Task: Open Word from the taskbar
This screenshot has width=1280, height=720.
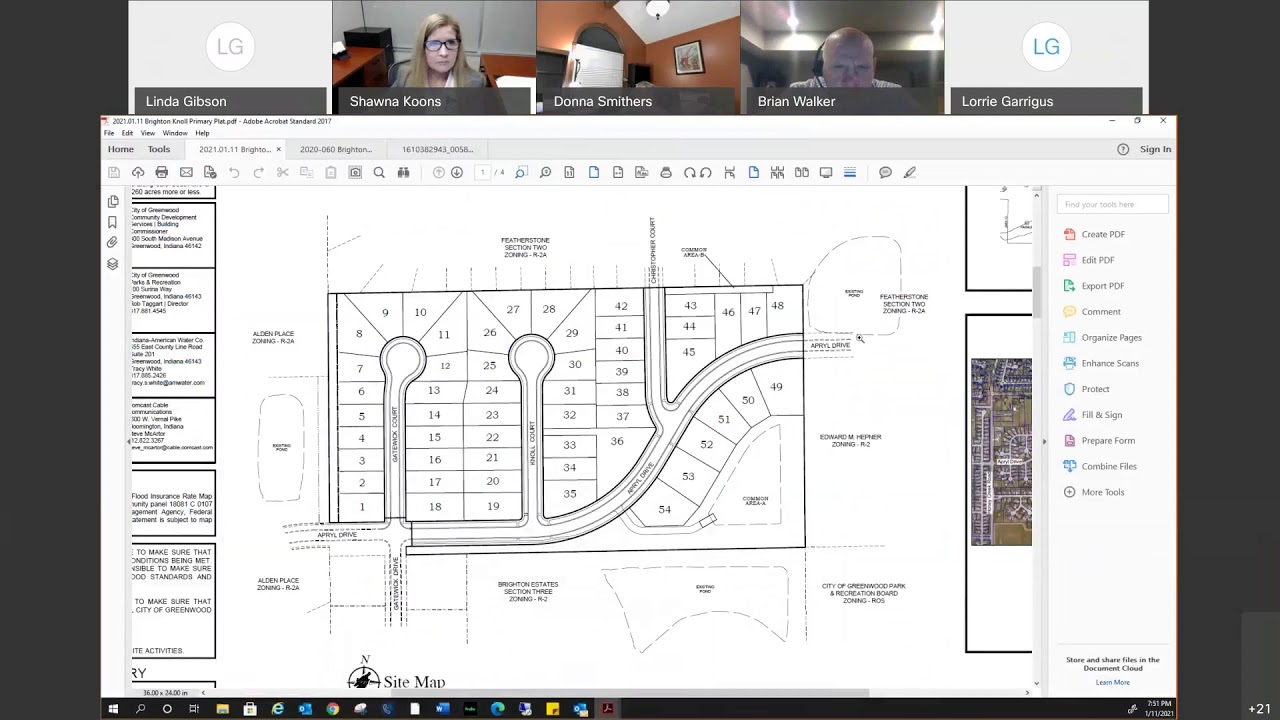Action: point(442,709)
